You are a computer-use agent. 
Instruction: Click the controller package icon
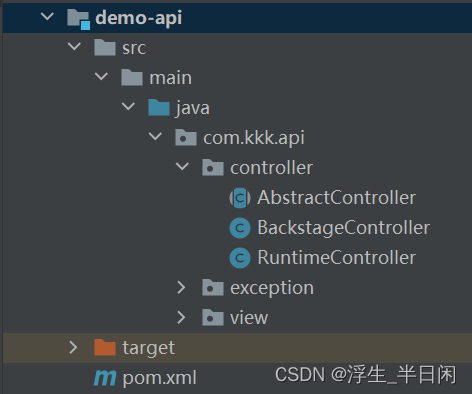coord(213,167)
